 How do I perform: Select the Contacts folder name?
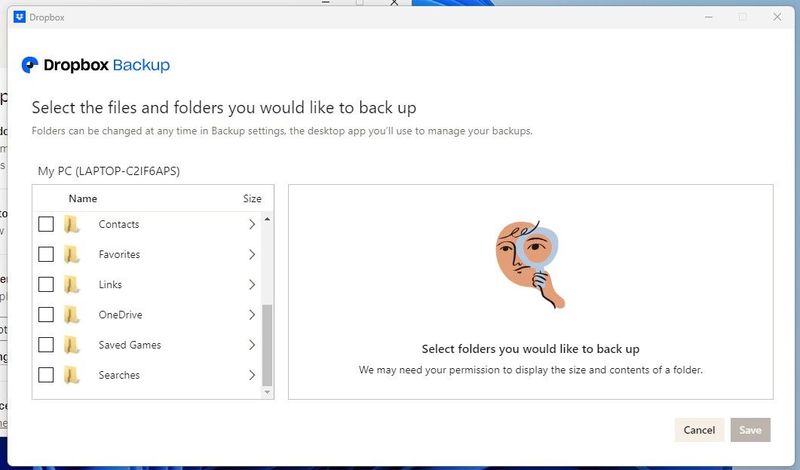[119, 224]
